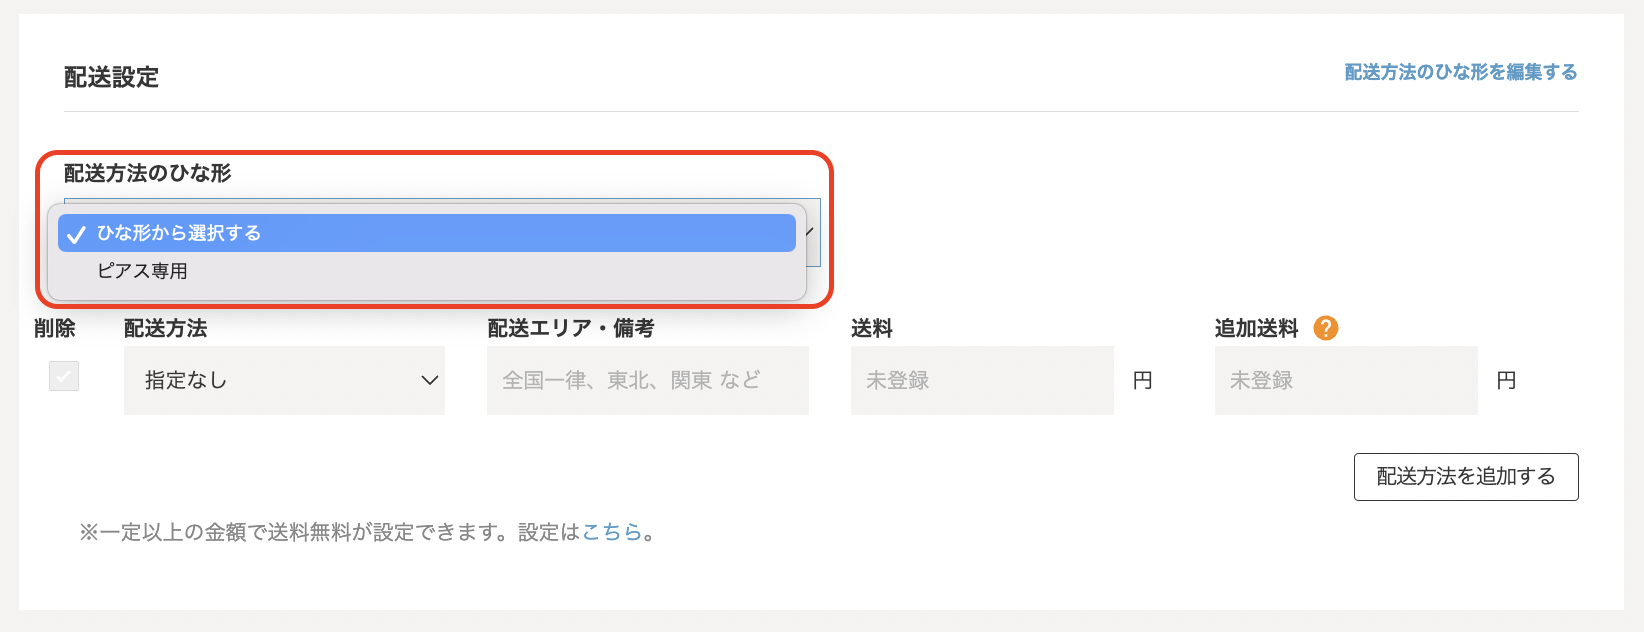The width and height of the screenshot is (1644, 632).
Task: Click the 追加送料 column label
Action: [1256, 328]
